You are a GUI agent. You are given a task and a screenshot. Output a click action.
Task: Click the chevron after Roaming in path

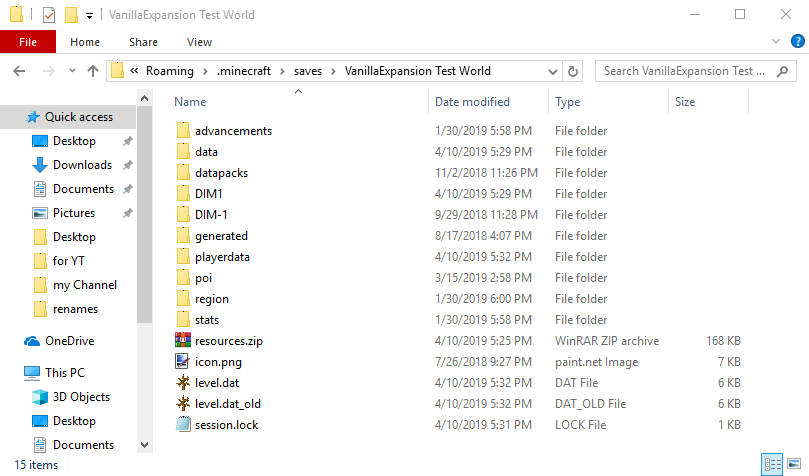[x=205, y=71]
